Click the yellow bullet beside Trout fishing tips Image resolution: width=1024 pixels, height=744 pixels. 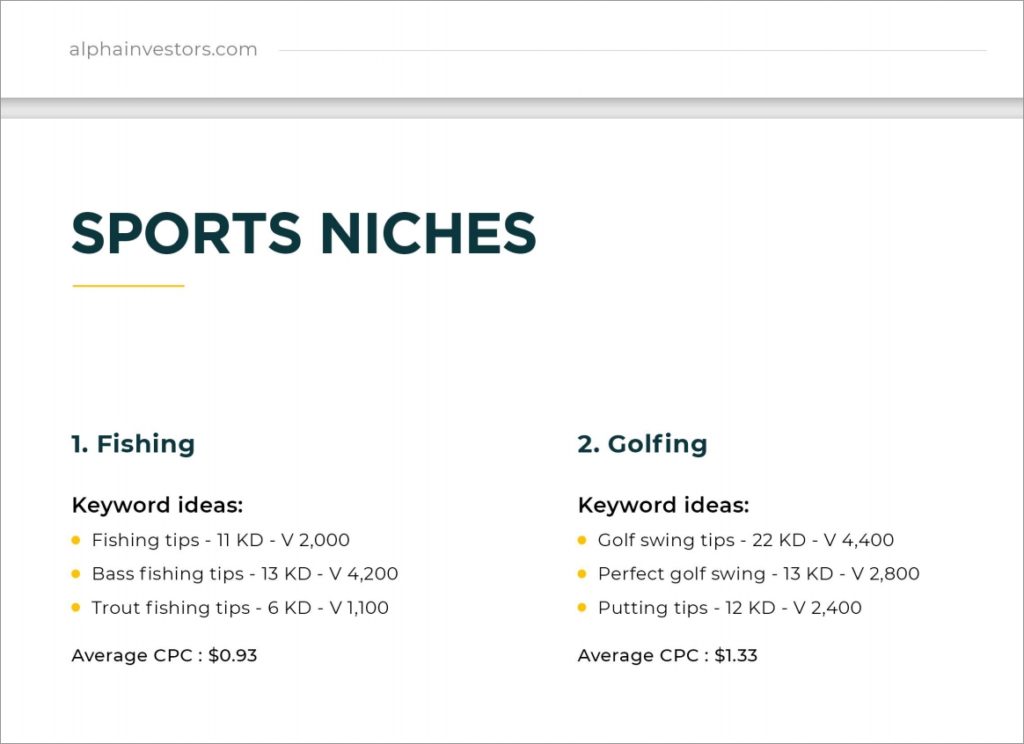coord(76,608)
